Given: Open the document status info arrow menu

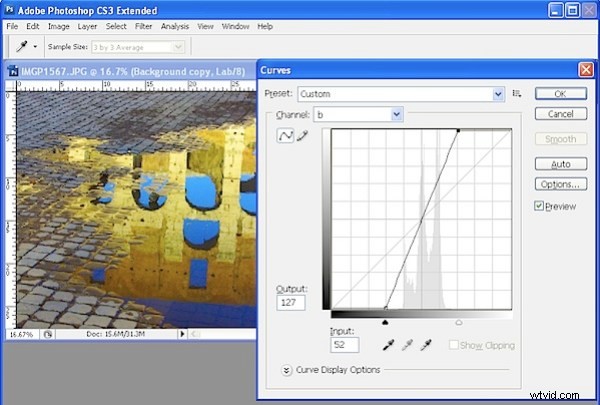Looking at the screenshot, I should 182,334.
